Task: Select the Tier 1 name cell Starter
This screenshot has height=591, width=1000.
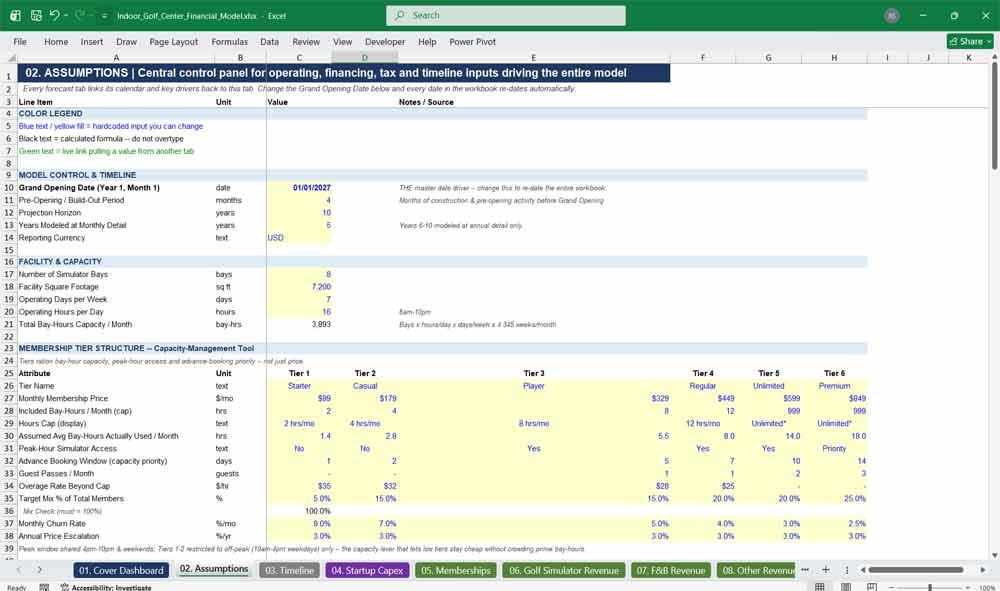Action: coord(299,386)
